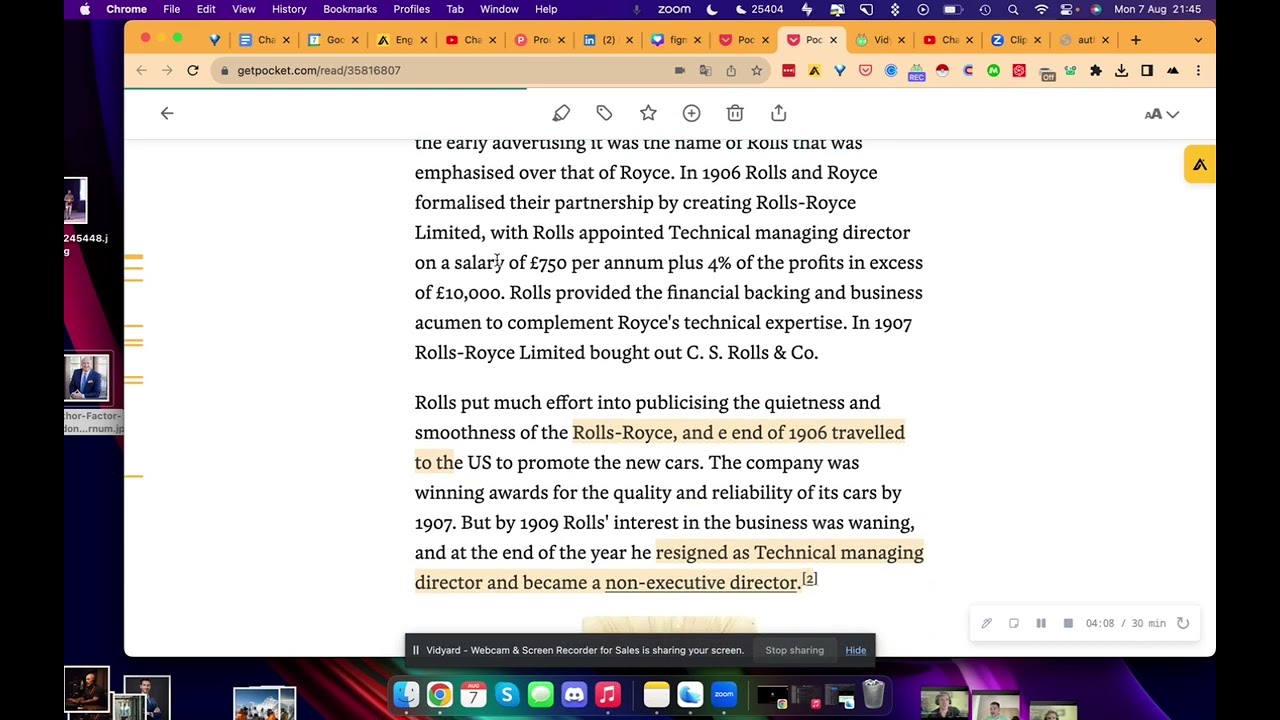1280x720 pixels.
Task: Click Chrome's address bar share icon
Action: [x=731, y=71]
